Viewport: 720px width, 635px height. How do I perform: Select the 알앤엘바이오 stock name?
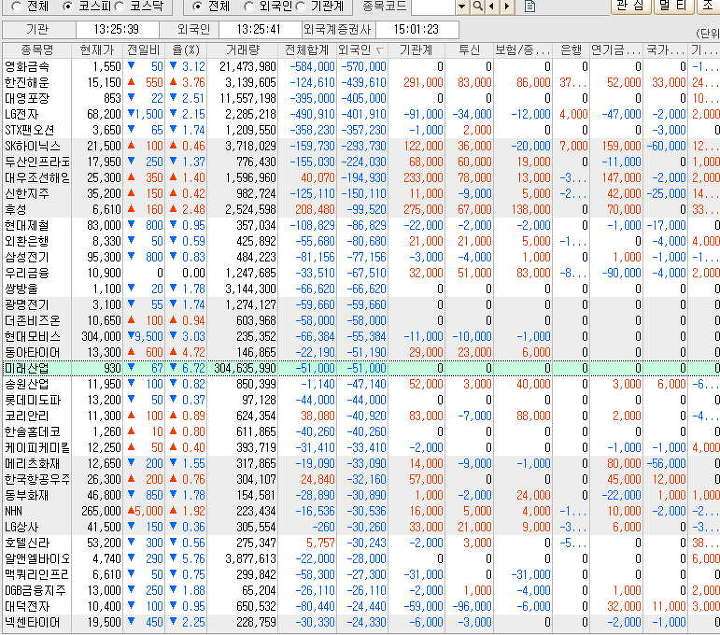point(37,559)
